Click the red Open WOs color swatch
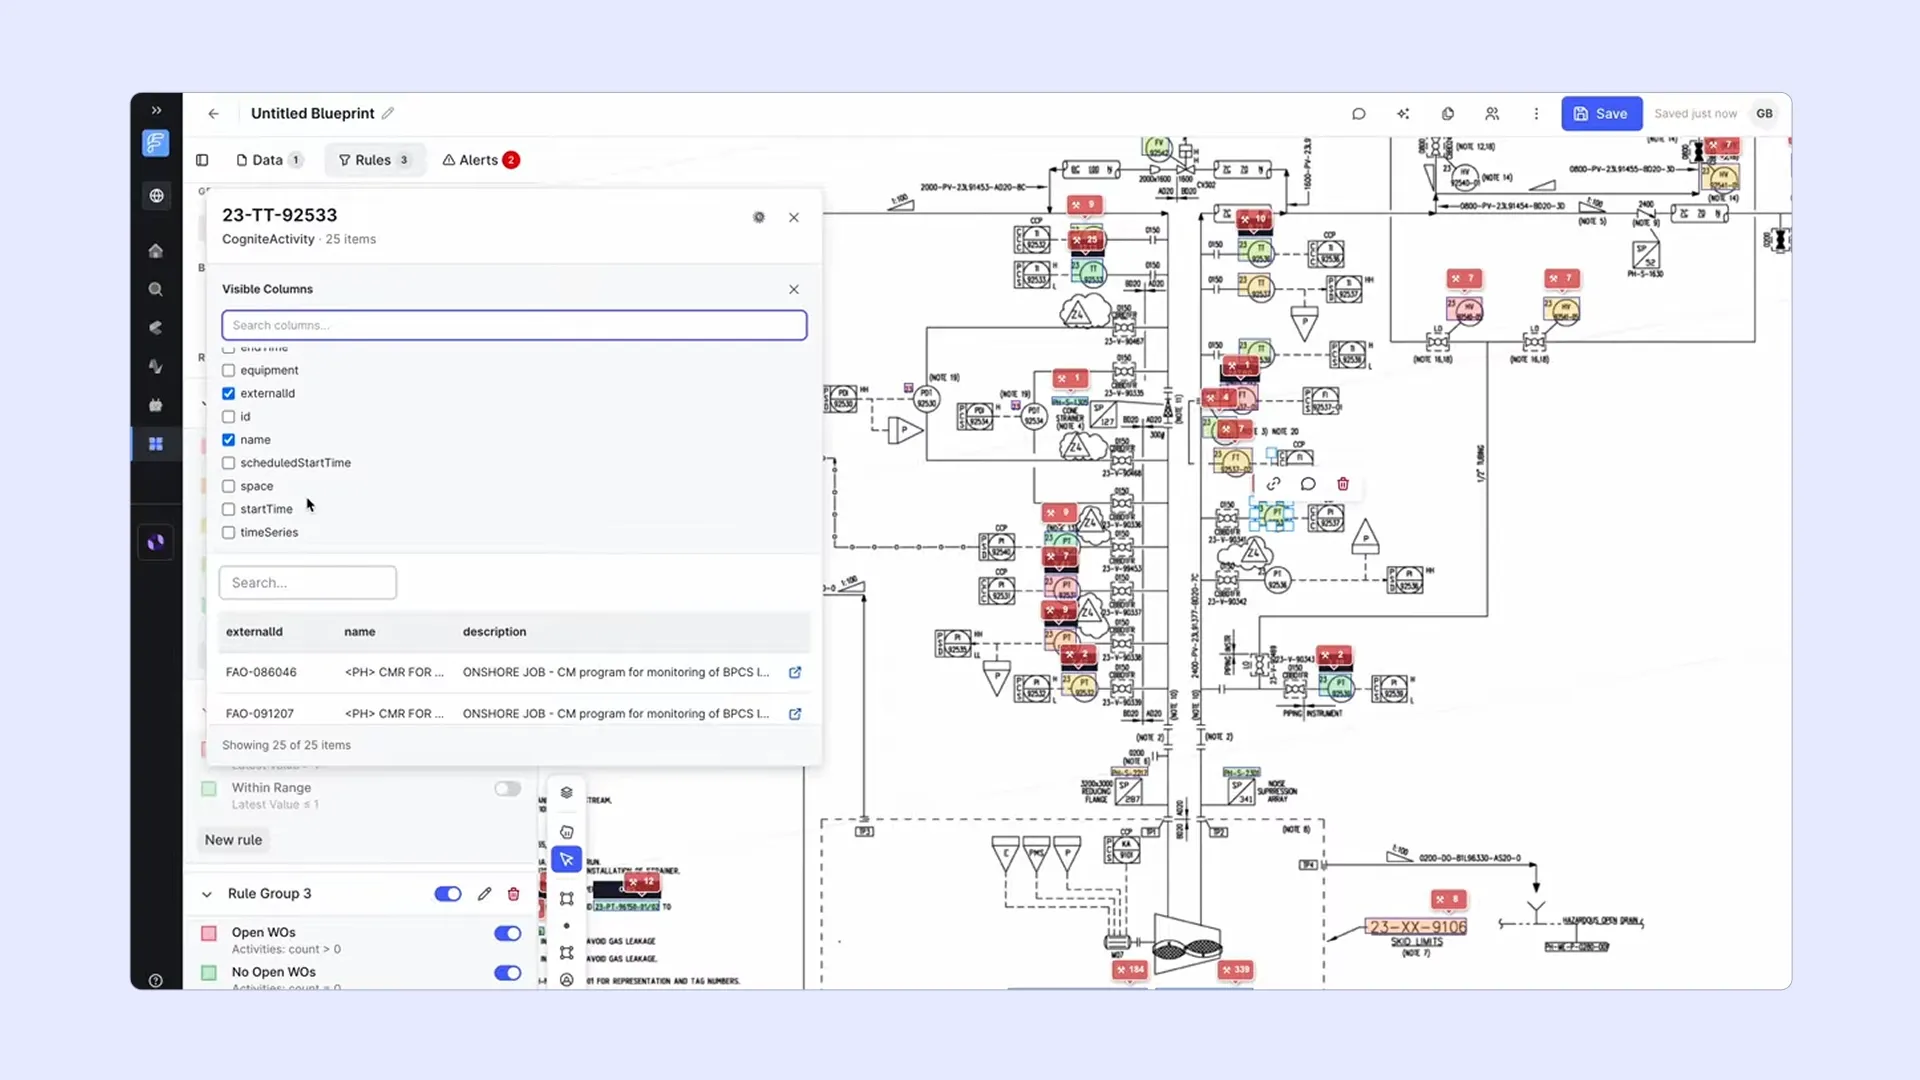 point(209,934)
